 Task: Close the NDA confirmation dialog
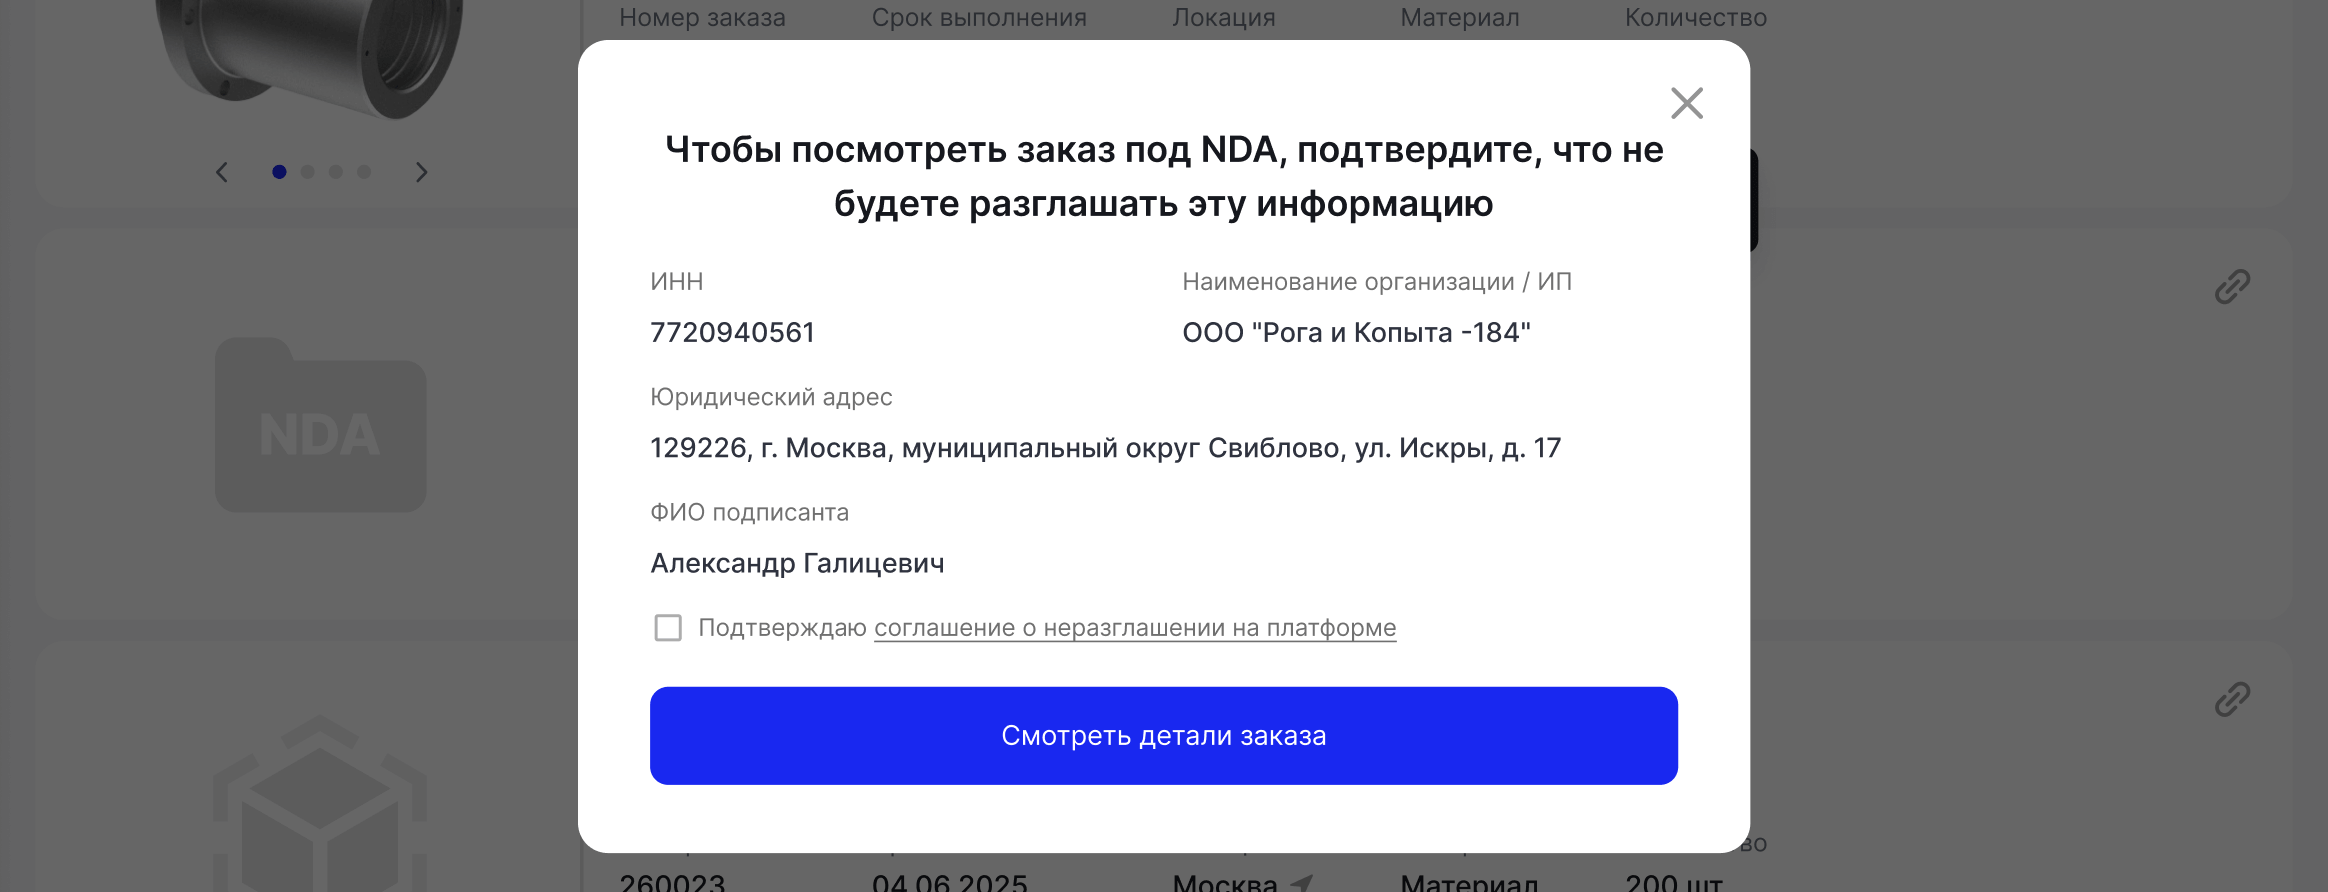[1687, 103]
